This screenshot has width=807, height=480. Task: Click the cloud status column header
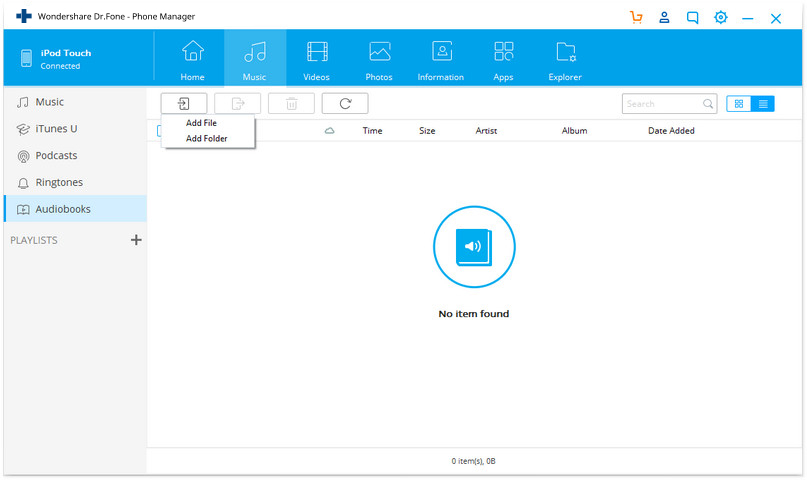[x=329, y=131]
